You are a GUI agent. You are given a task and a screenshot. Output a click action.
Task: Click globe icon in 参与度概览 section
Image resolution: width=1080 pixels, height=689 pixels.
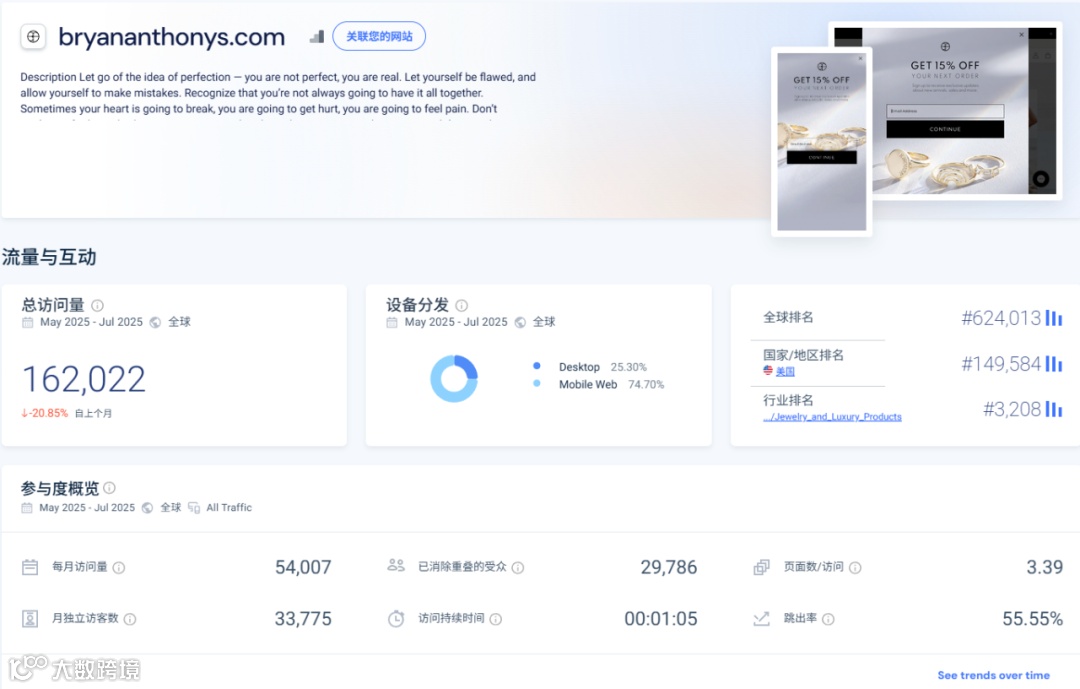[147, 508]
